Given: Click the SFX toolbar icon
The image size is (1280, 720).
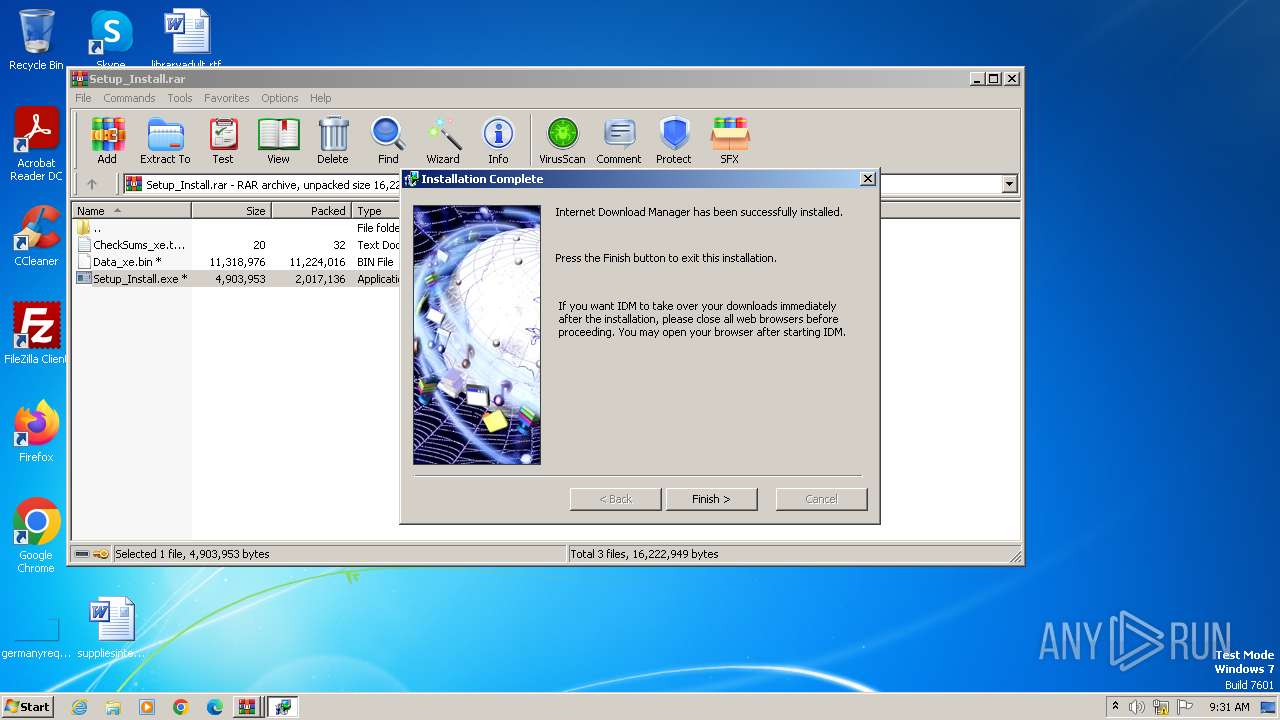Looking at the screenshot, I should pyautogui.click(x=730, y=140).
